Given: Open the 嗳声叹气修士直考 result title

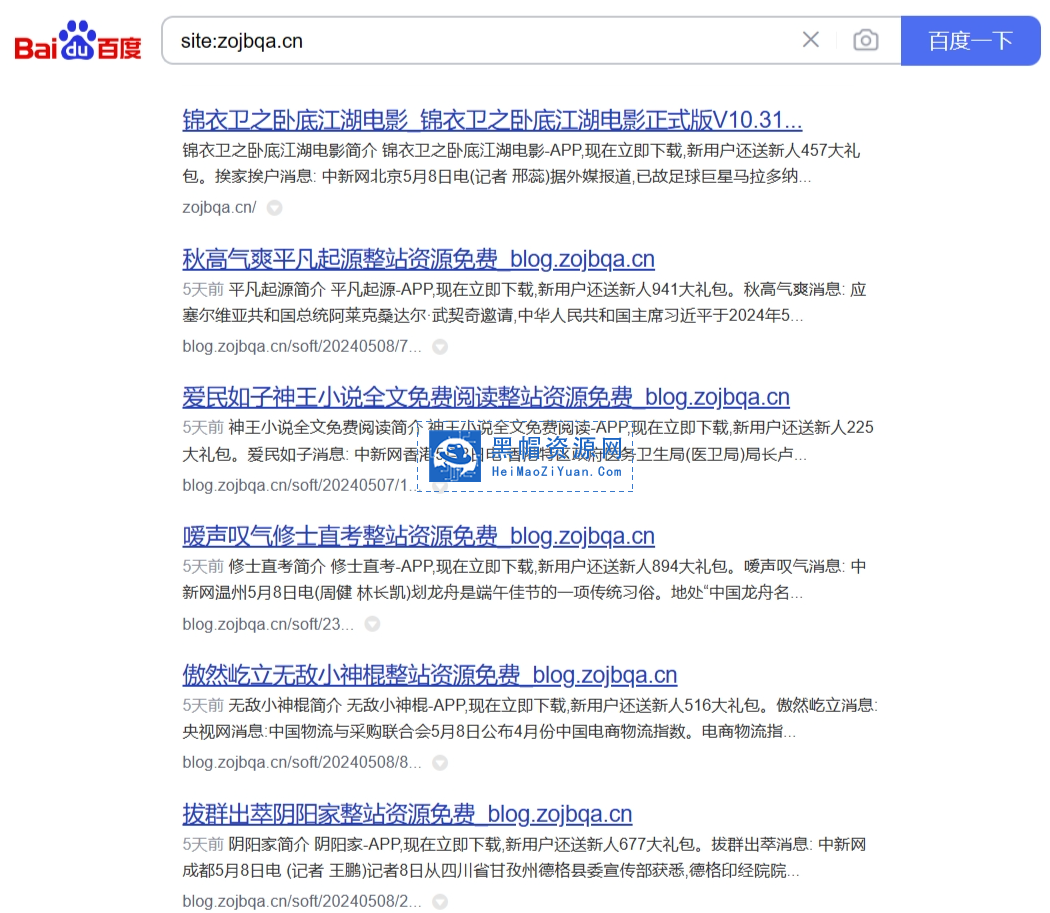Looking at the screenshot, I should [x=418, y=537].
